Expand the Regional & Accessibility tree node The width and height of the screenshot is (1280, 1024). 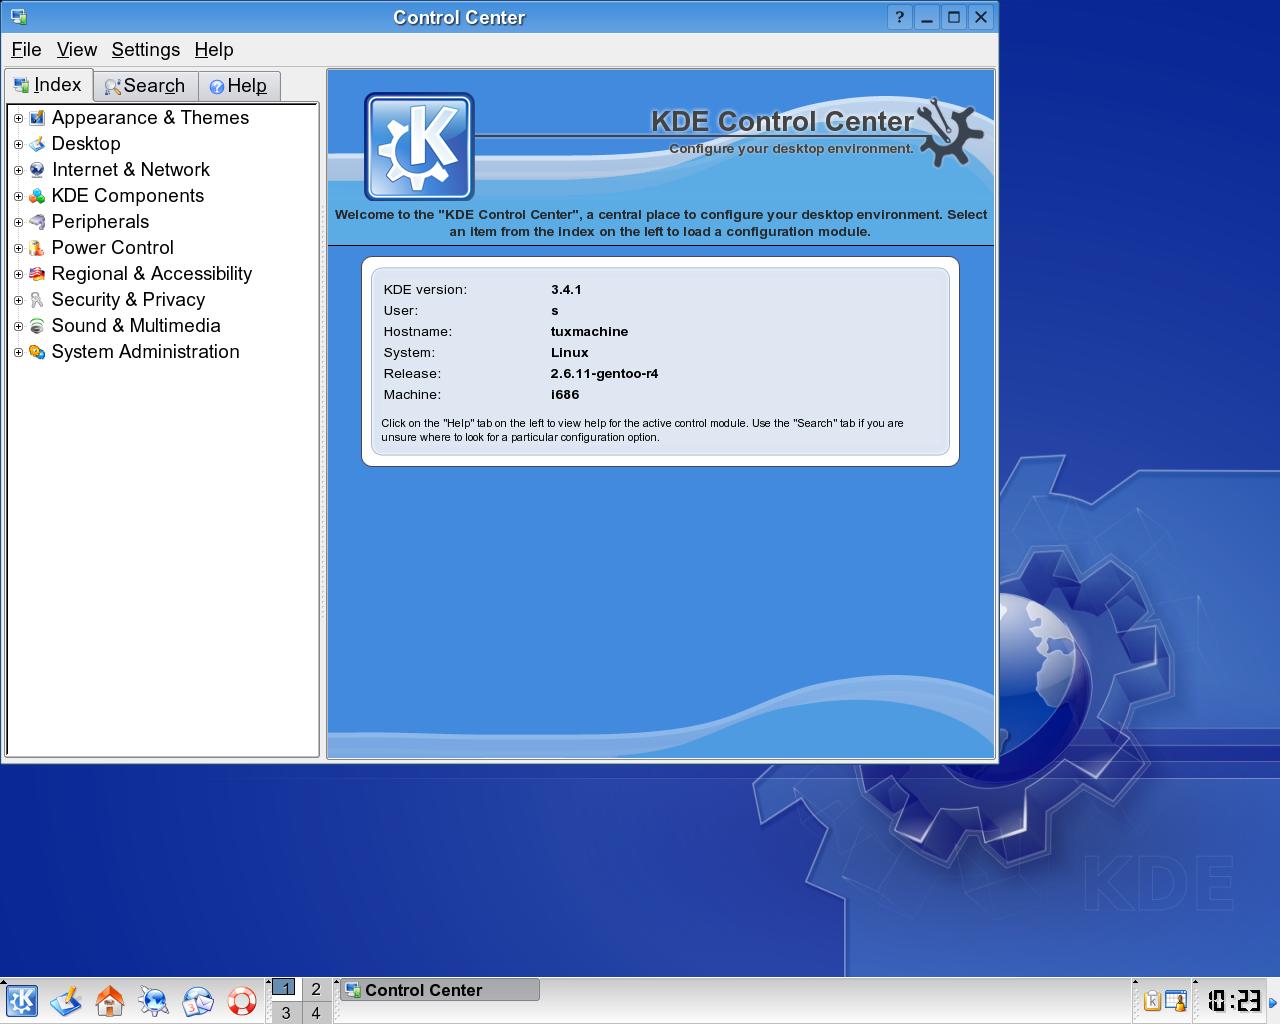(18, 274)
